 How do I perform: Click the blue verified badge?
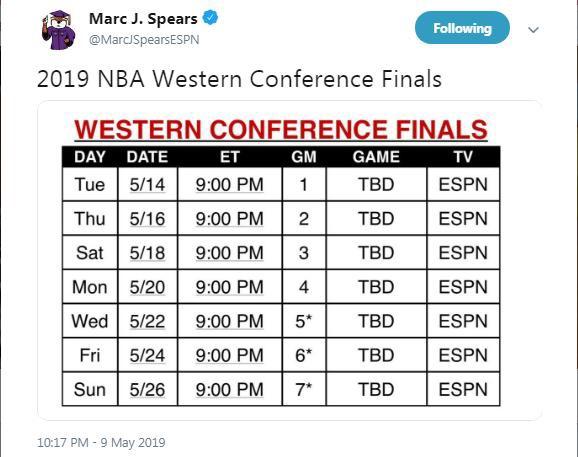coord(210,18)
